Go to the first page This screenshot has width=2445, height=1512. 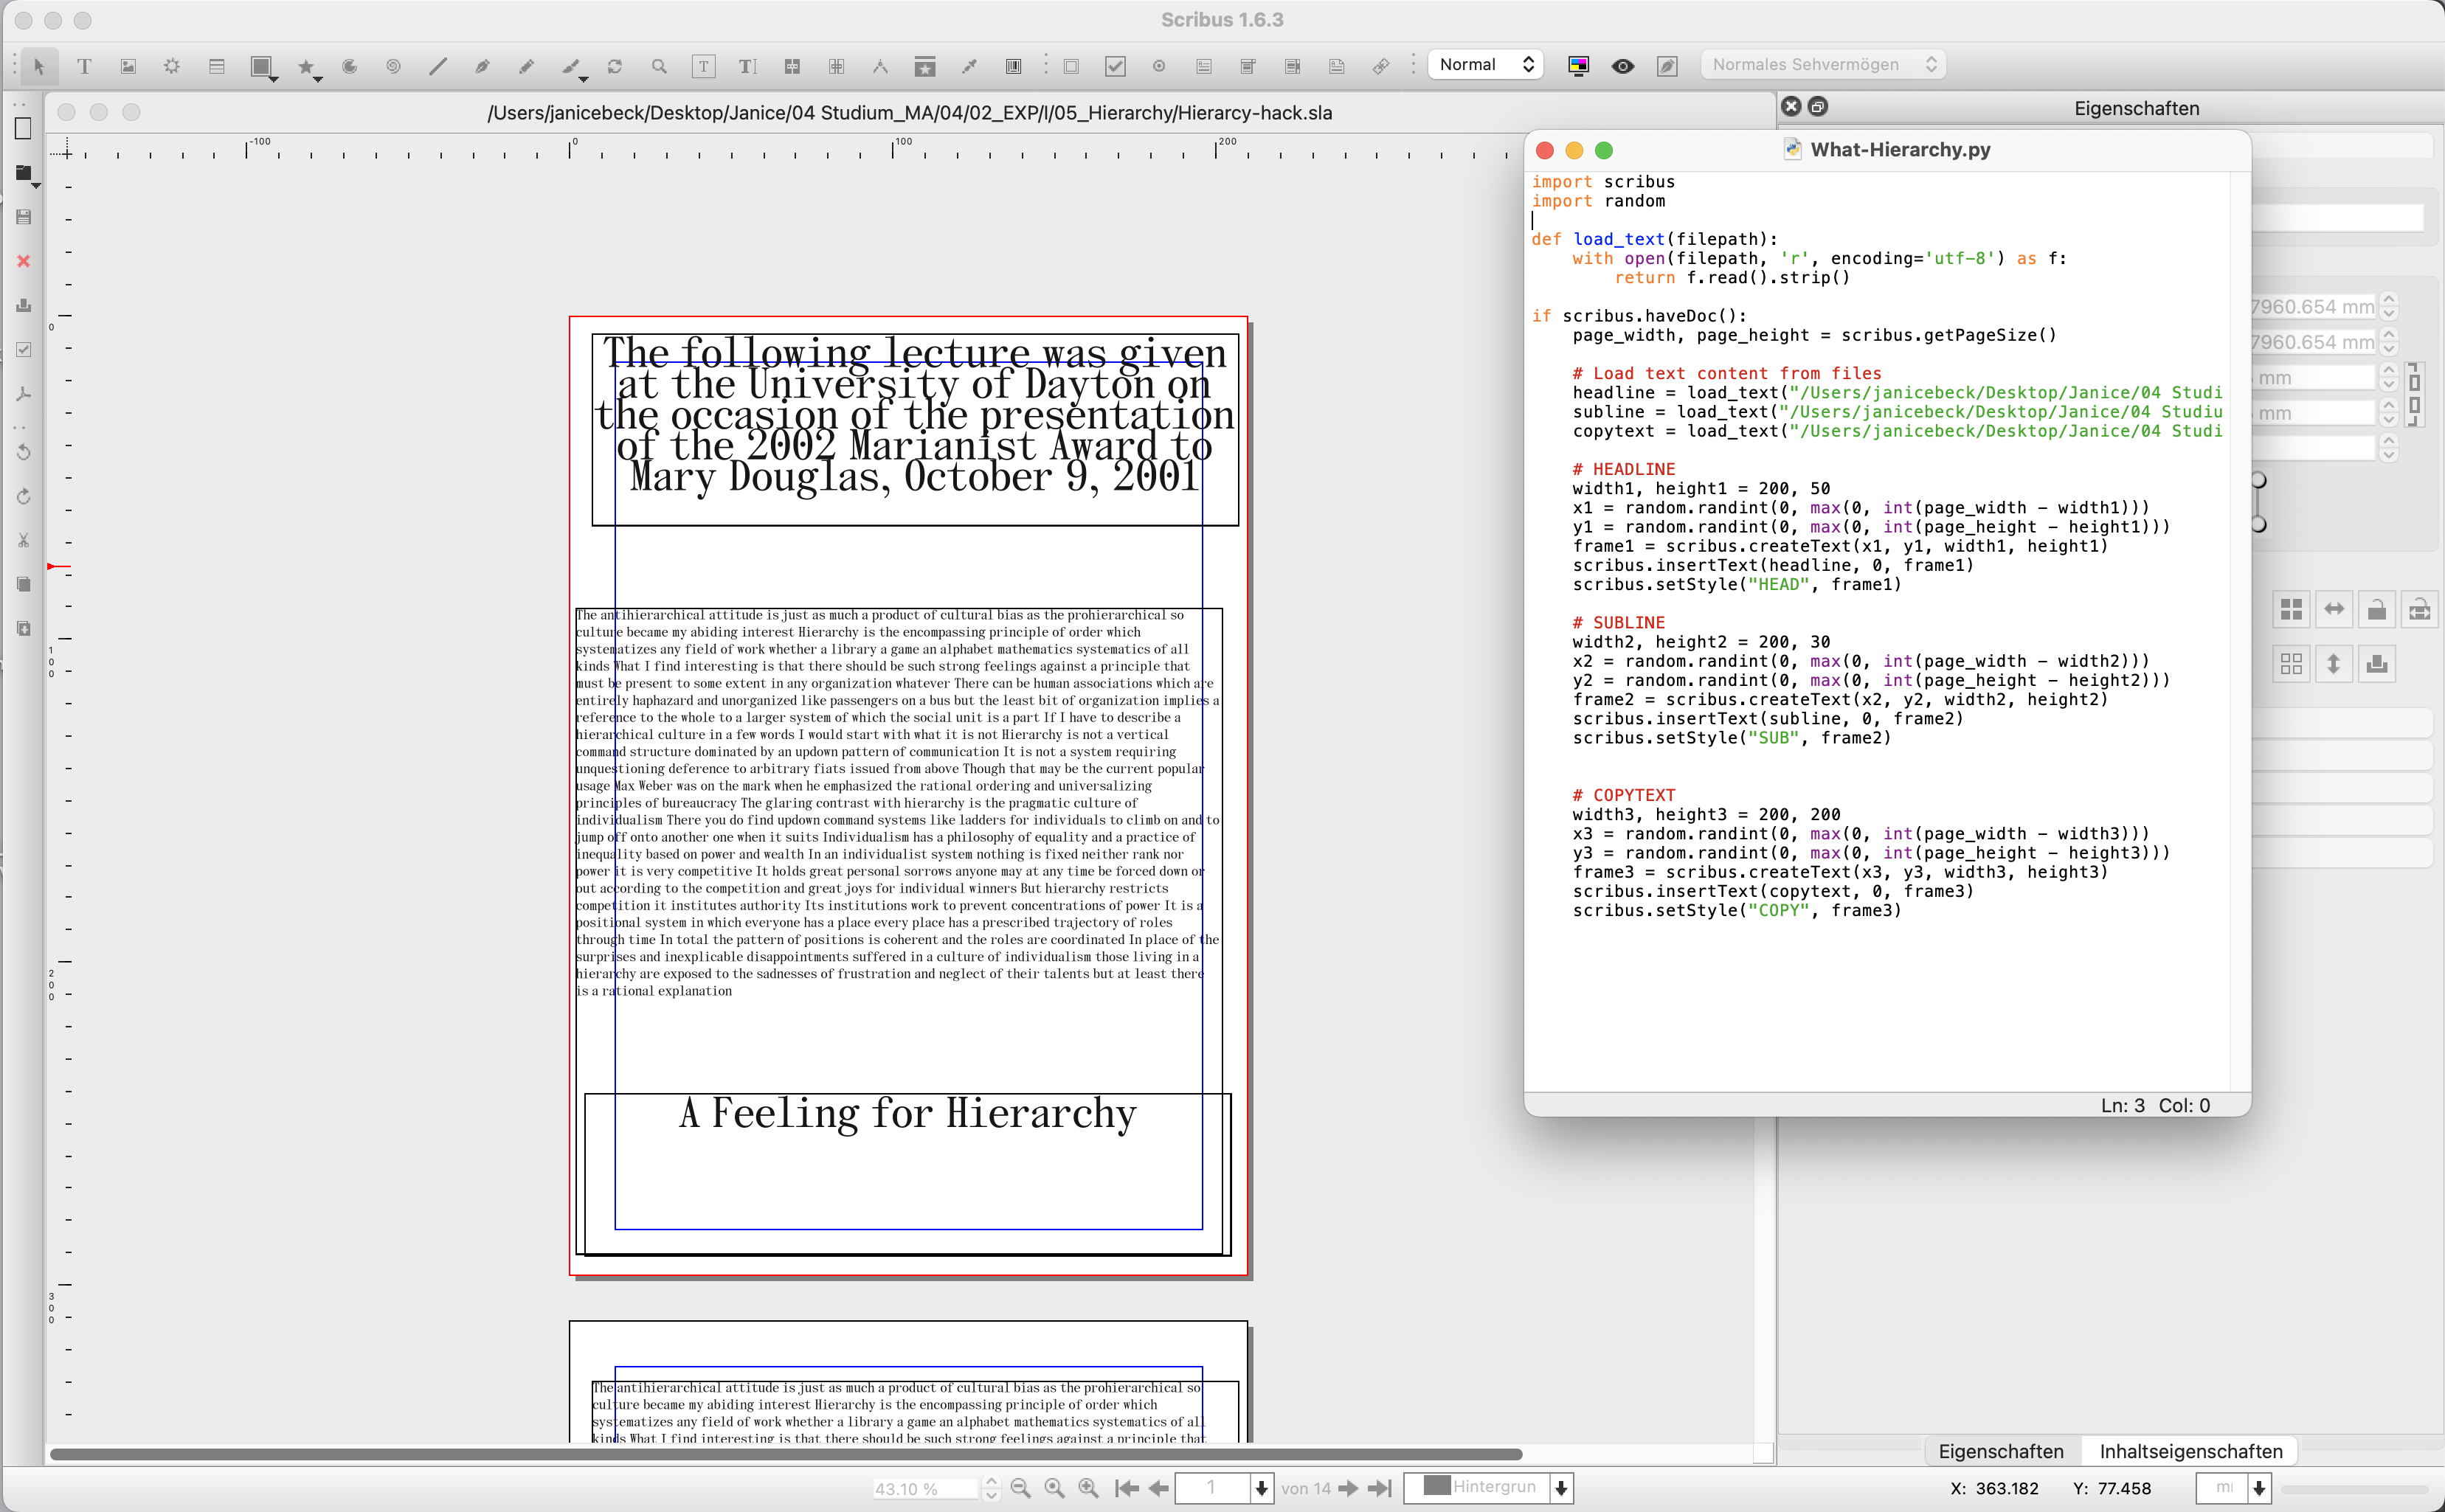coord(1127,1488)
